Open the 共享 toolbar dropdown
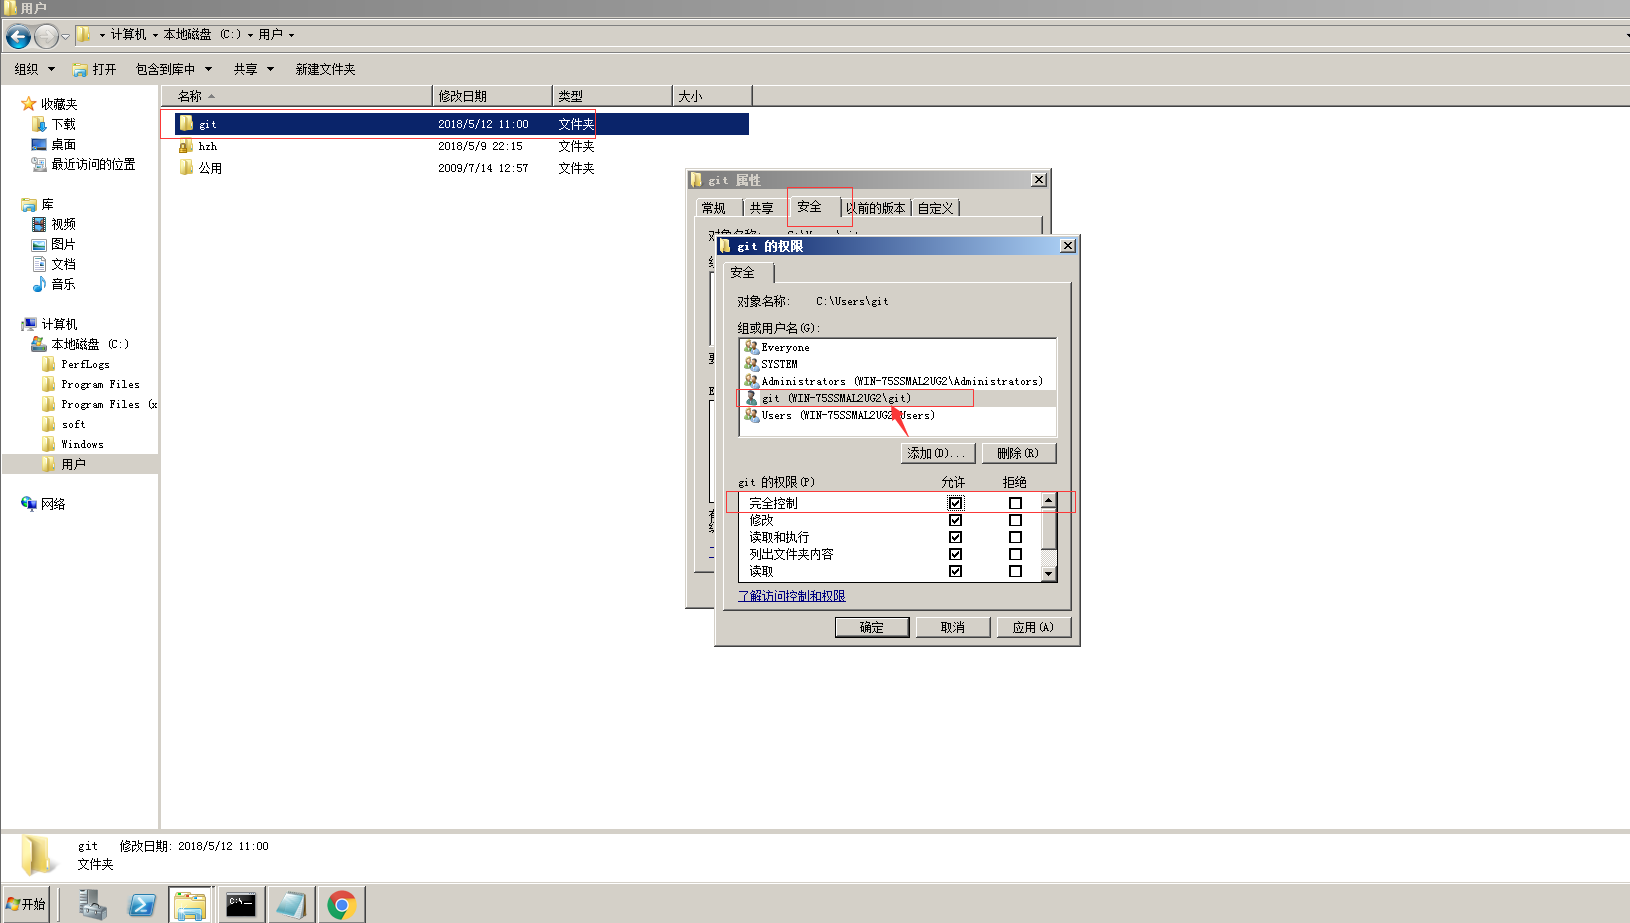 (x=253, y=69)
